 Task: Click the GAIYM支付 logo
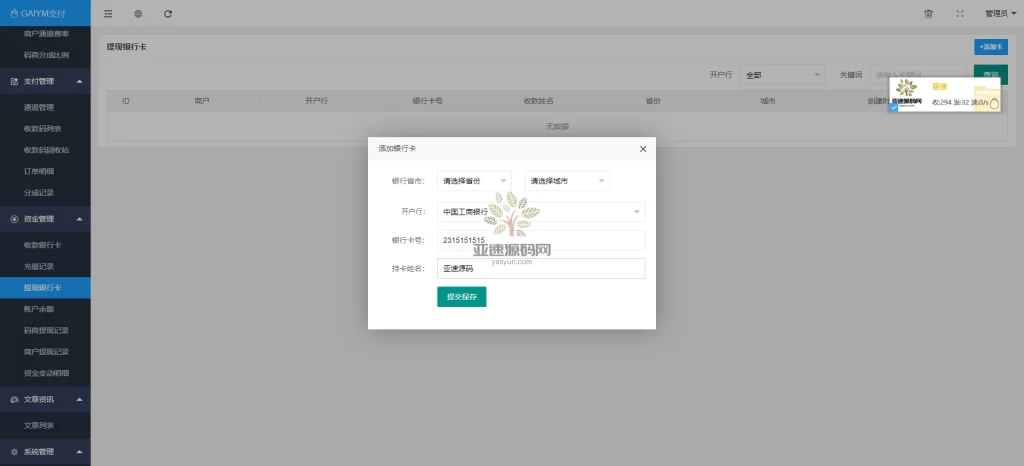pos(39,14)
